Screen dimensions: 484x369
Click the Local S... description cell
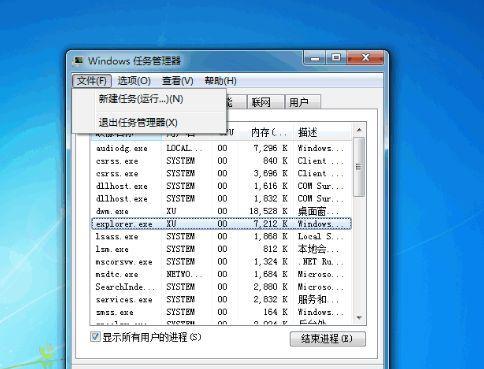click(x=320, y=236)
